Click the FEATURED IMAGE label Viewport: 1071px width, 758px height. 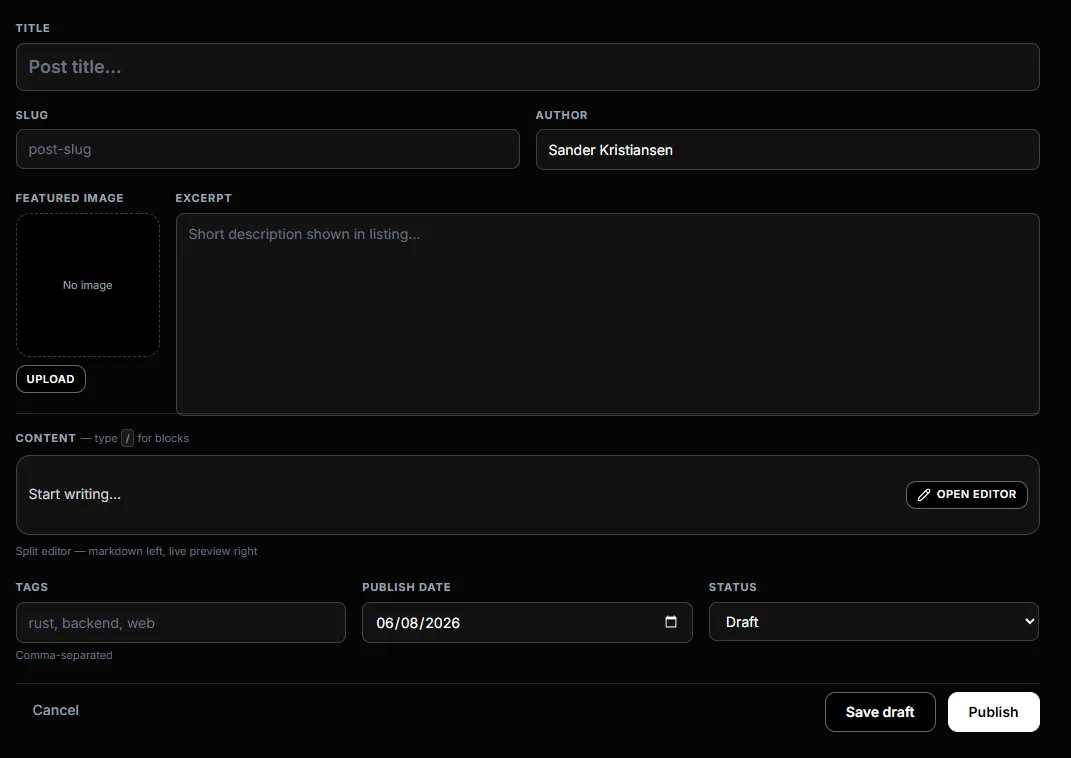[x=70, y=198]
